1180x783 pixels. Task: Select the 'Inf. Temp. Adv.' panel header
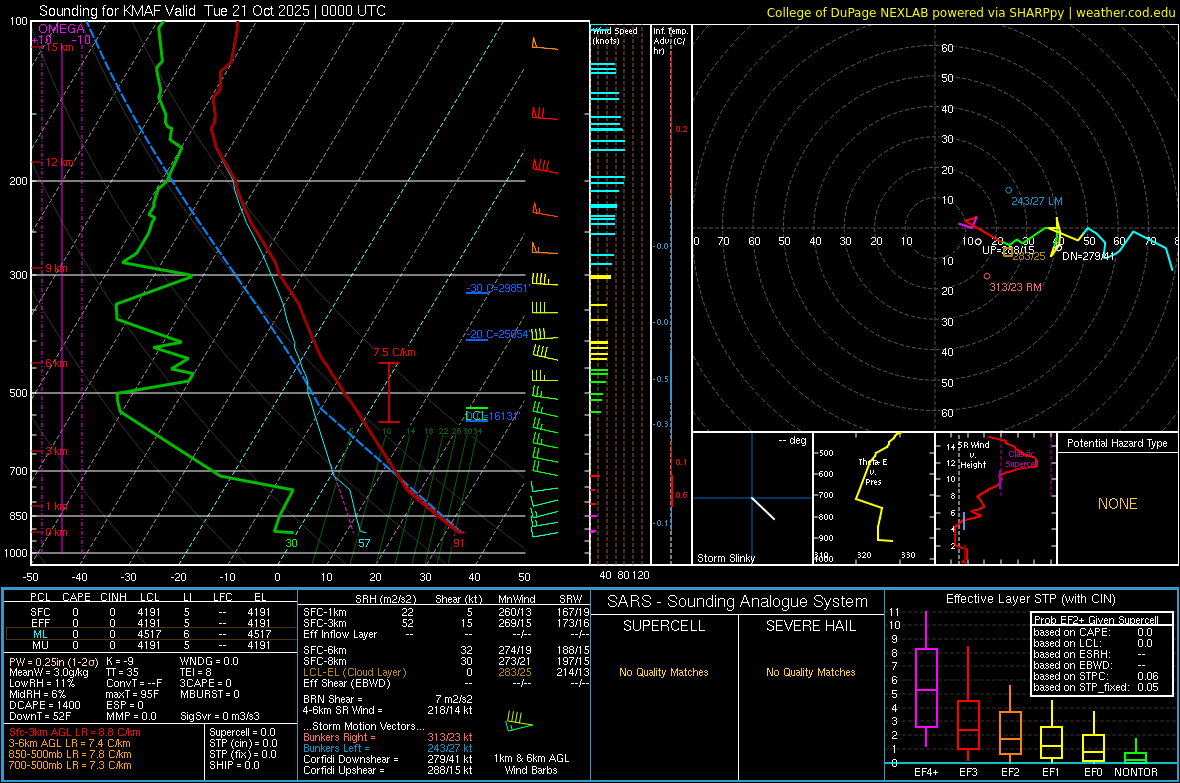click(670, 41)
